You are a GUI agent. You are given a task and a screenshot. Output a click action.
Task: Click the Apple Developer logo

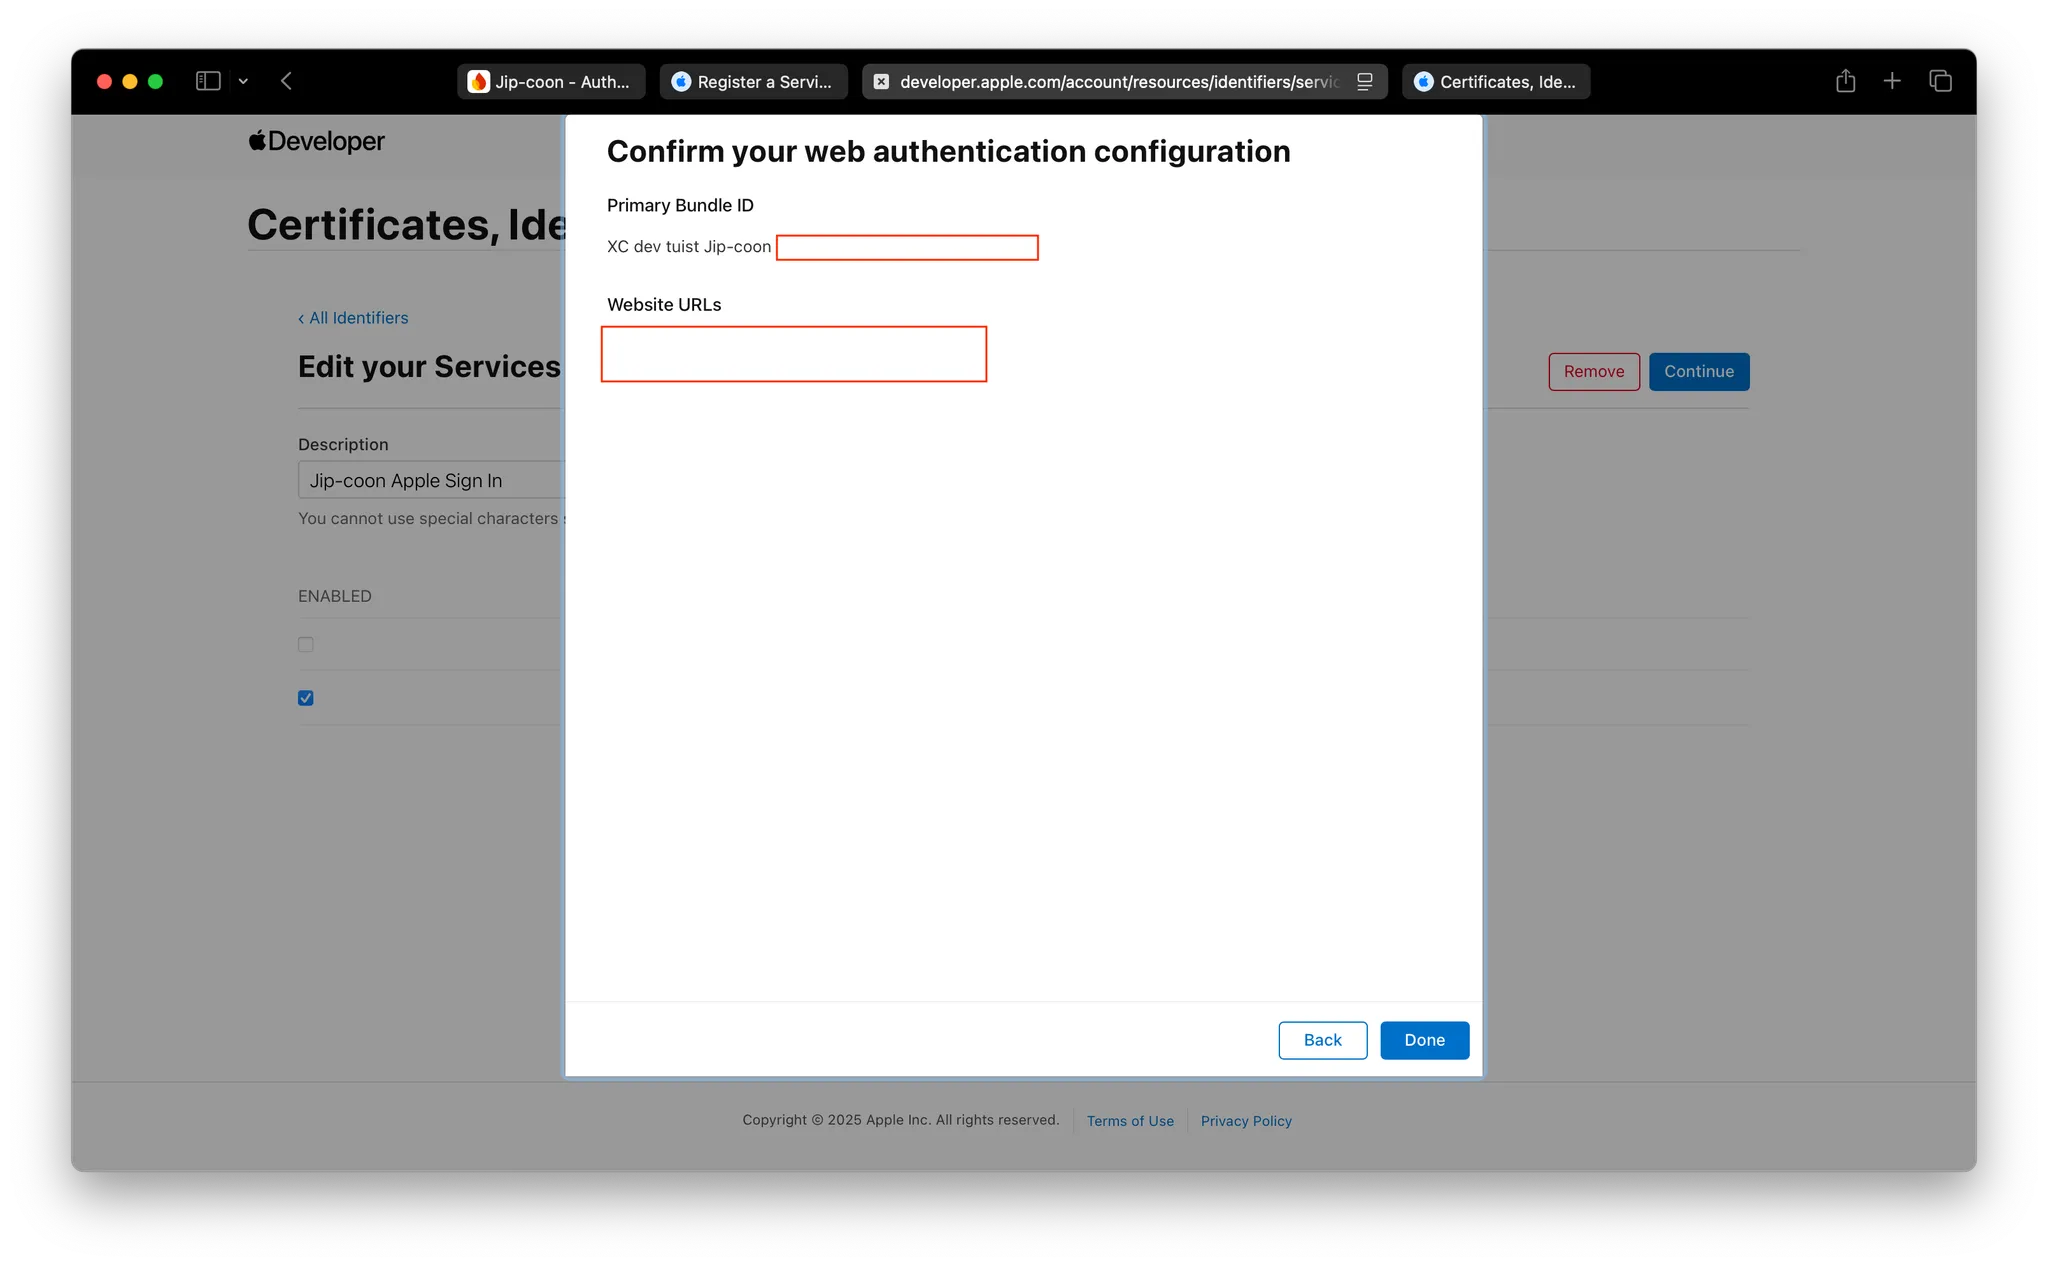[x=317, y=141]
